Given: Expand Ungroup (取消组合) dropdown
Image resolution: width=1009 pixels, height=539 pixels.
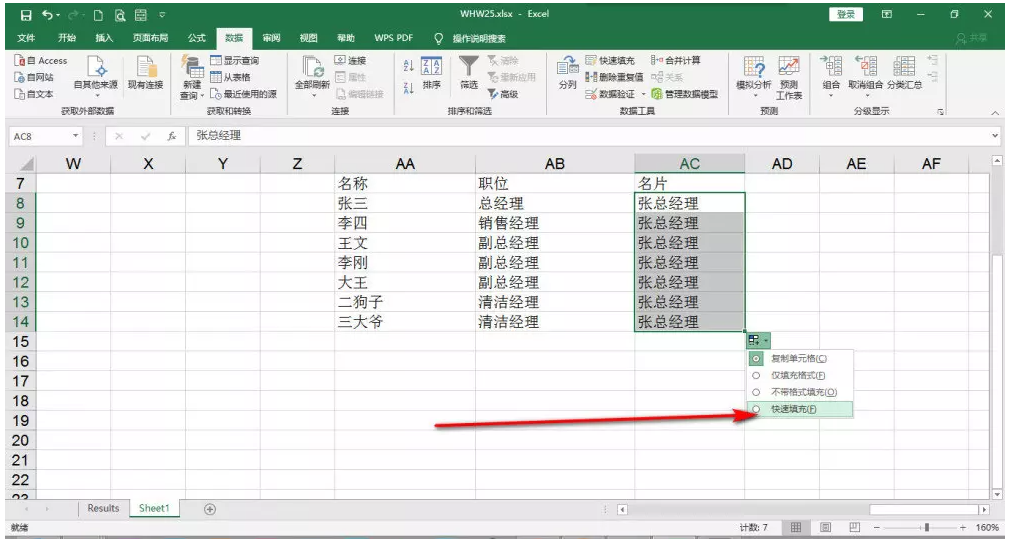Looking at the screenshot, I should click(x=865, y=95).
